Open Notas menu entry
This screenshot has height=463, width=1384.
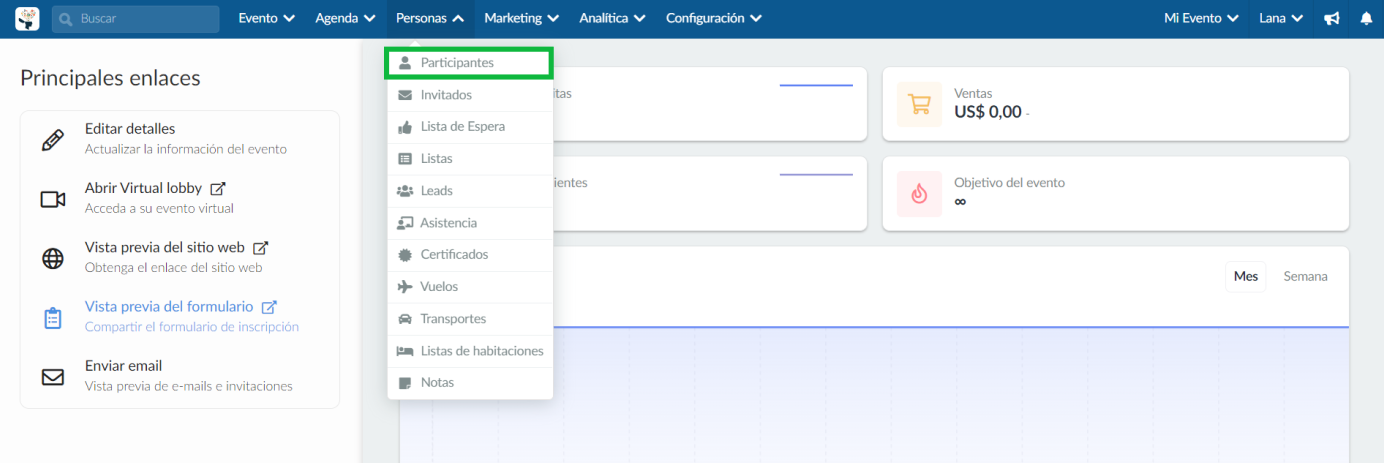click(470, 383)
